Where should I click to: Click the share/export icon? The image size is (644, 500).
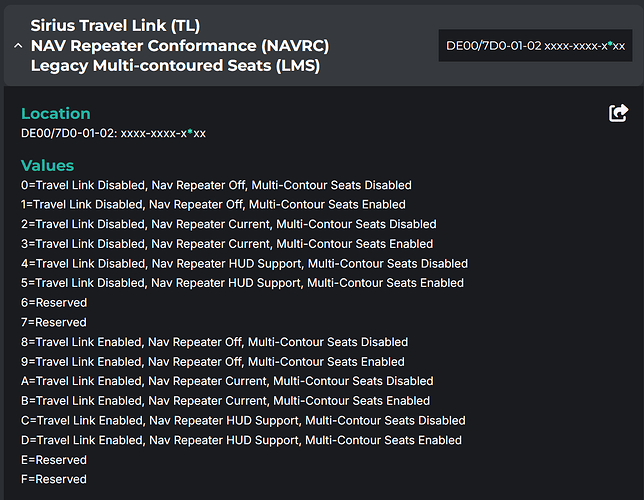[x=618, y=113]
